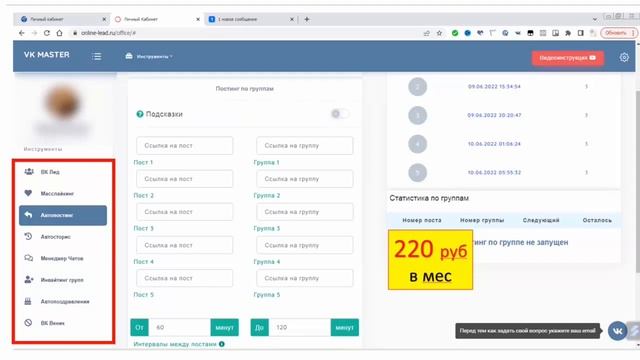Viewport: 640px width, 360px height.
Task: Expand the Инструменты dropdown in the header
Action: click(x=149, y=56)
